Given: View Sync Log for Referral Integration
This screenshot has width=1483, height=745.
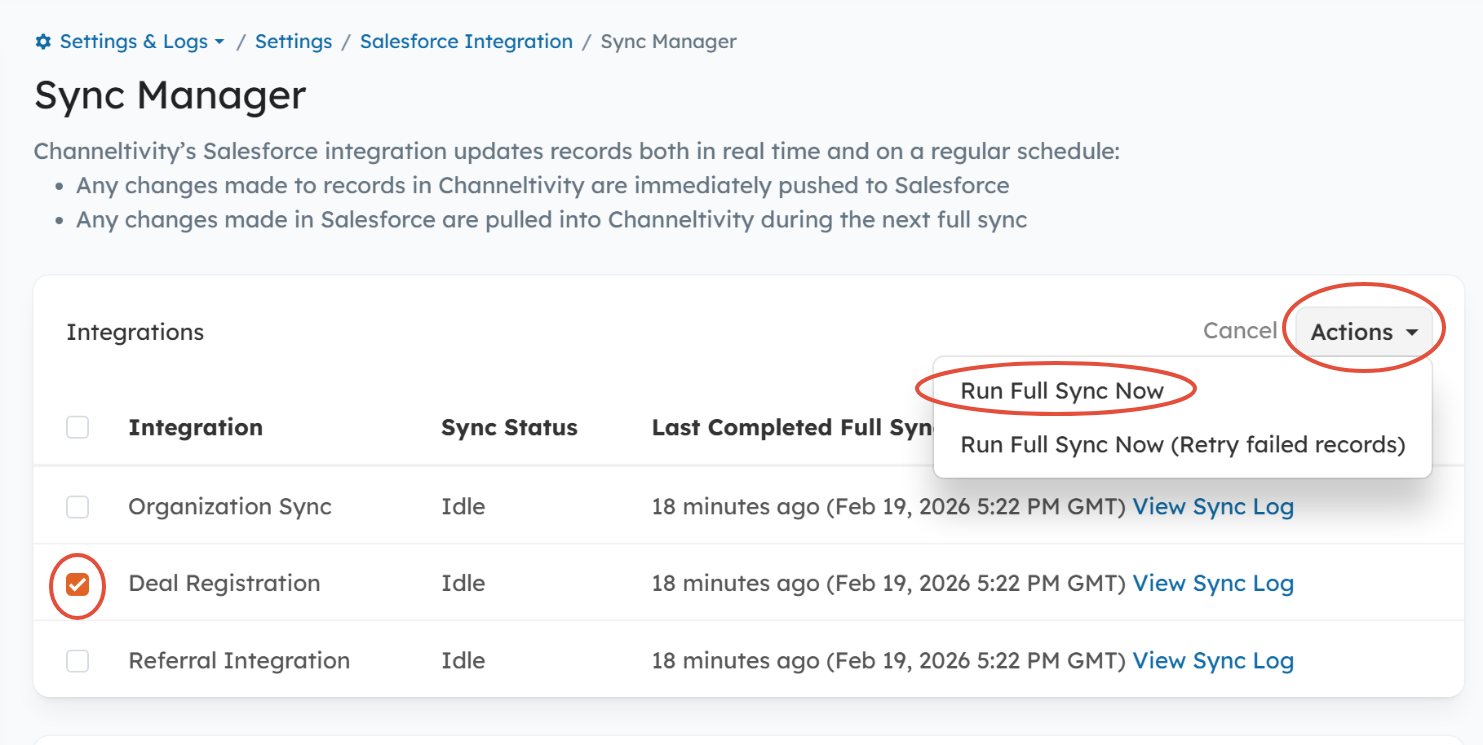Looking at the screenshot, I should click(x=1213, y=661).
